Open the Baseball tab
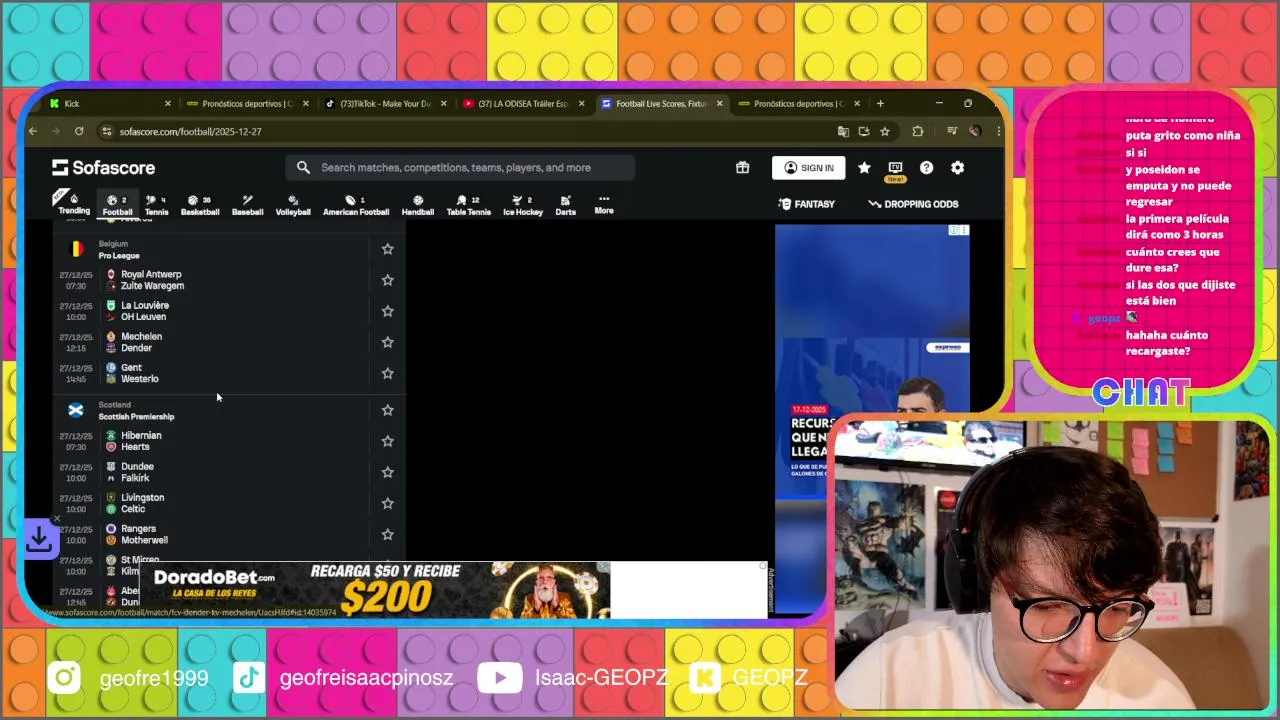Screen dimensions: 1280x720 pyautogui.click(x=247, y=204)
